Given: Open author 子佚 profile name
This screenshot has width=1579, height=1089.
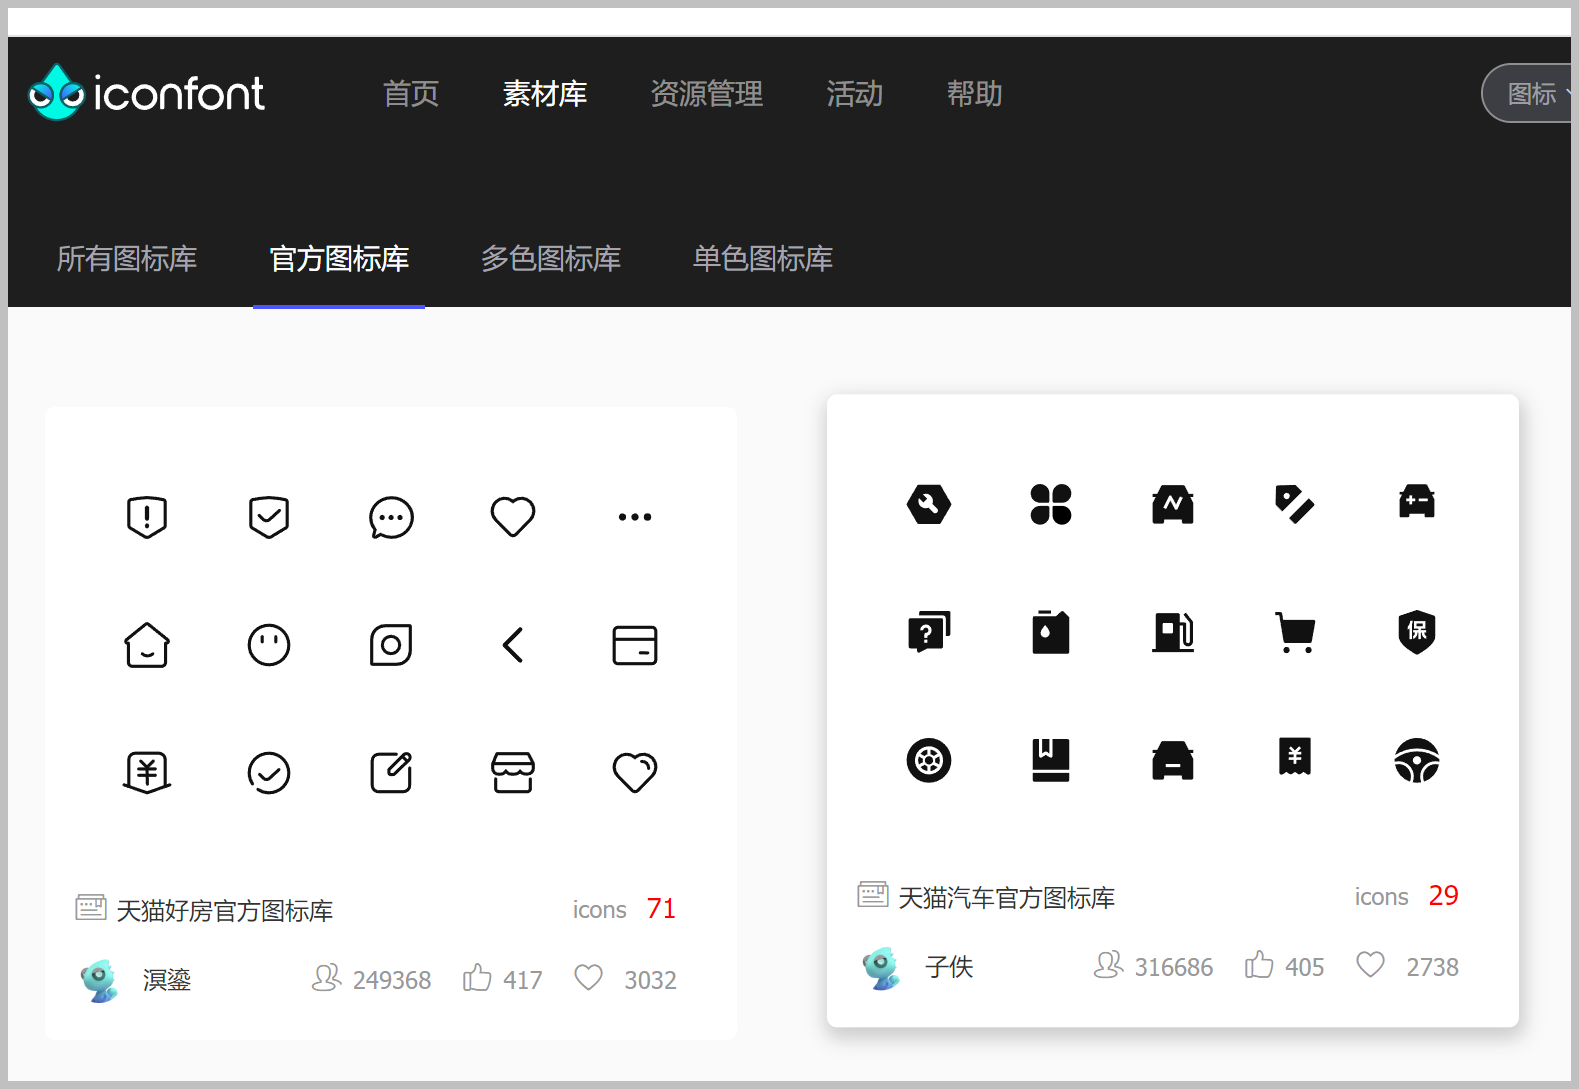Looking at the screenshot, I should (x=949, y=967).
